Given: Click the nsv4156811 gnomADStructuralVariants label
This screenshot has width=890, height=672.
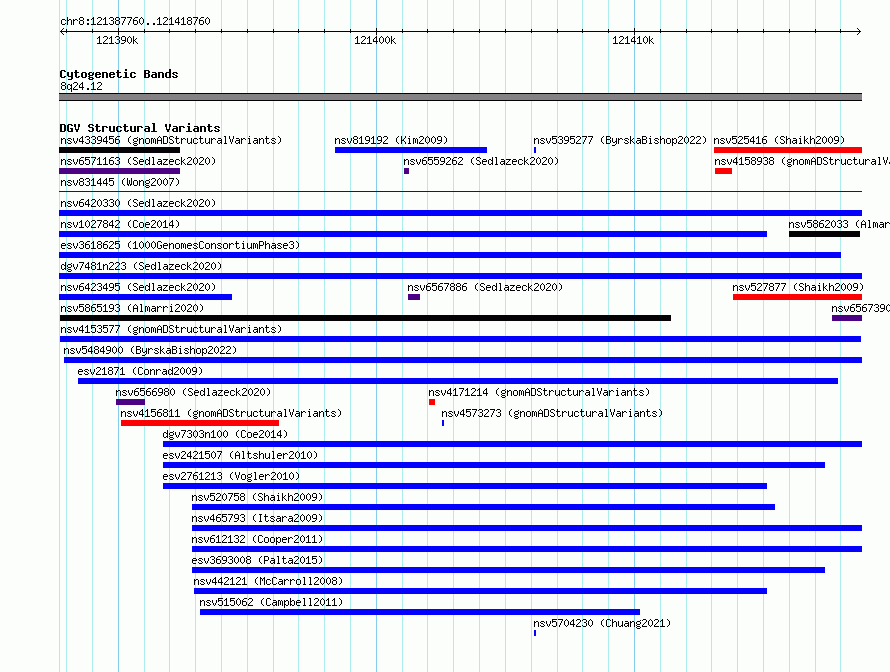Looking at the screenshot, I should [231, 413].
